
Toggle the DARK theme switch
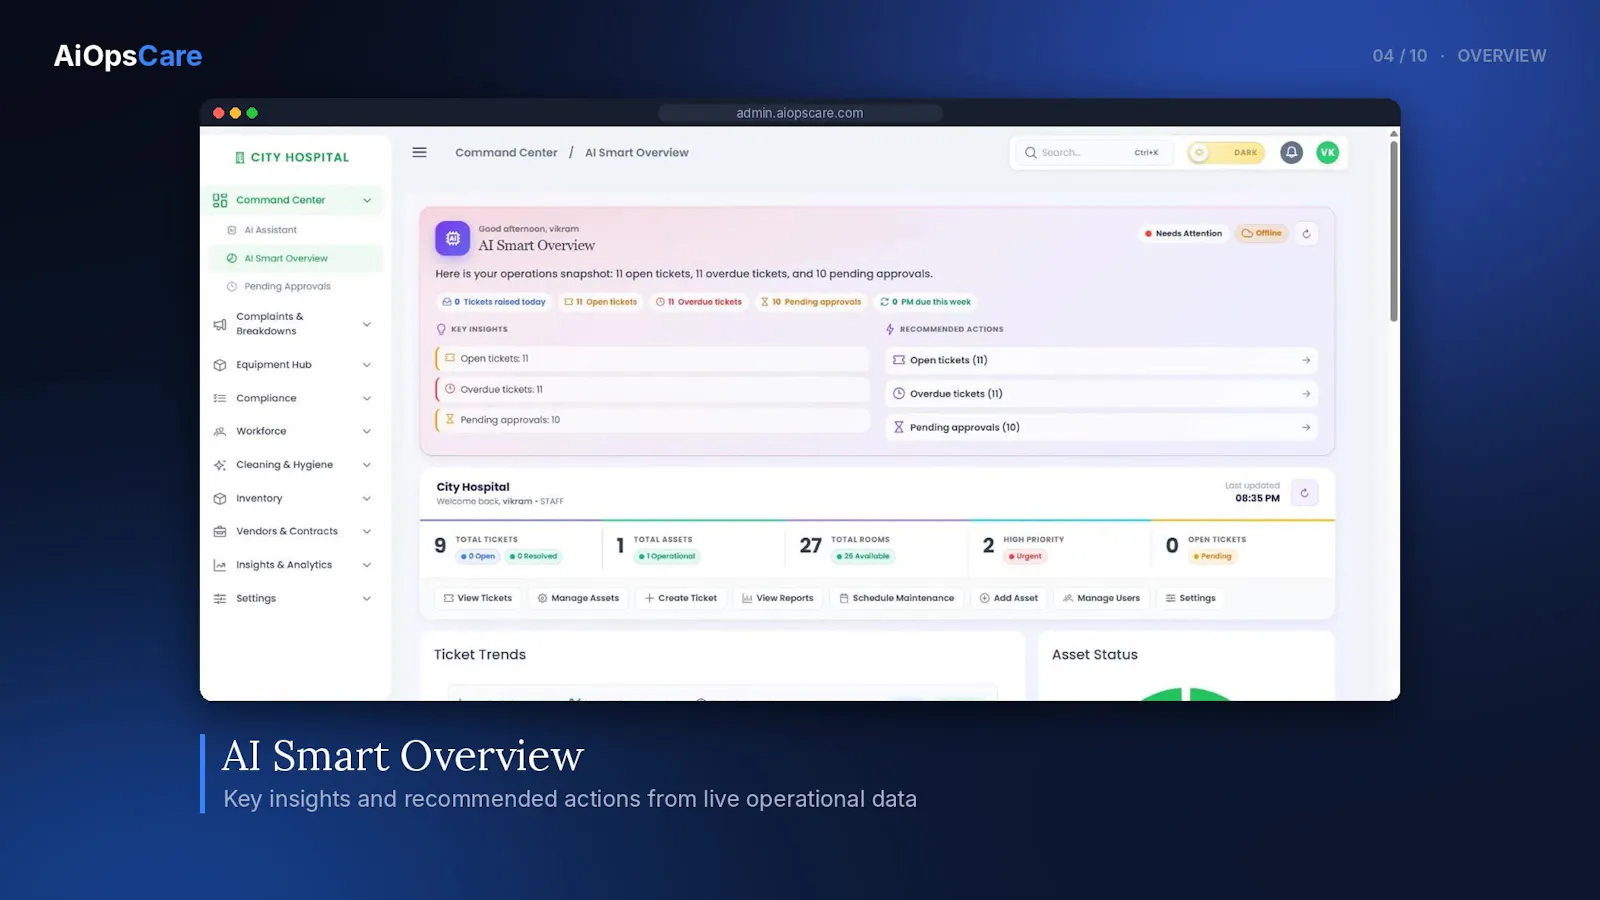coord(1226,153)
